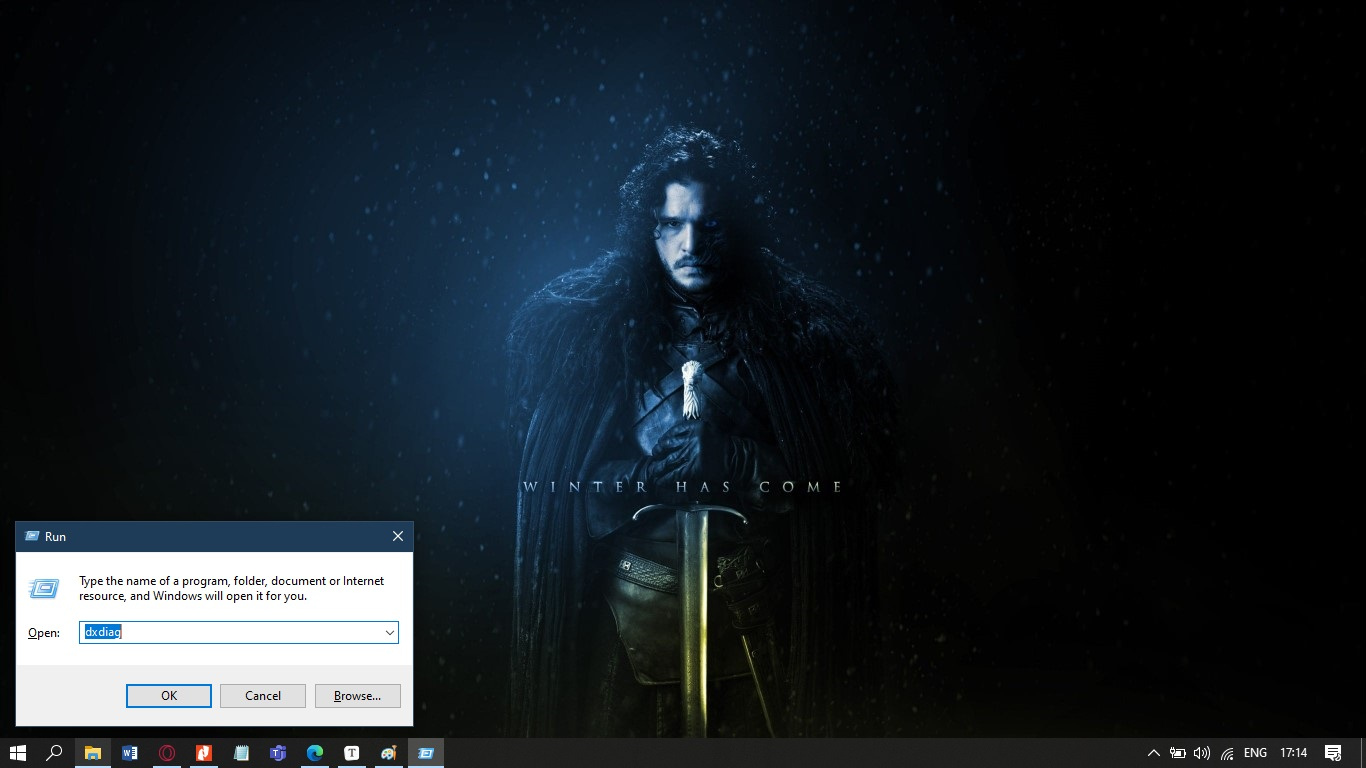Launch Microsoft Edge from taskbar

pos(315,753)
